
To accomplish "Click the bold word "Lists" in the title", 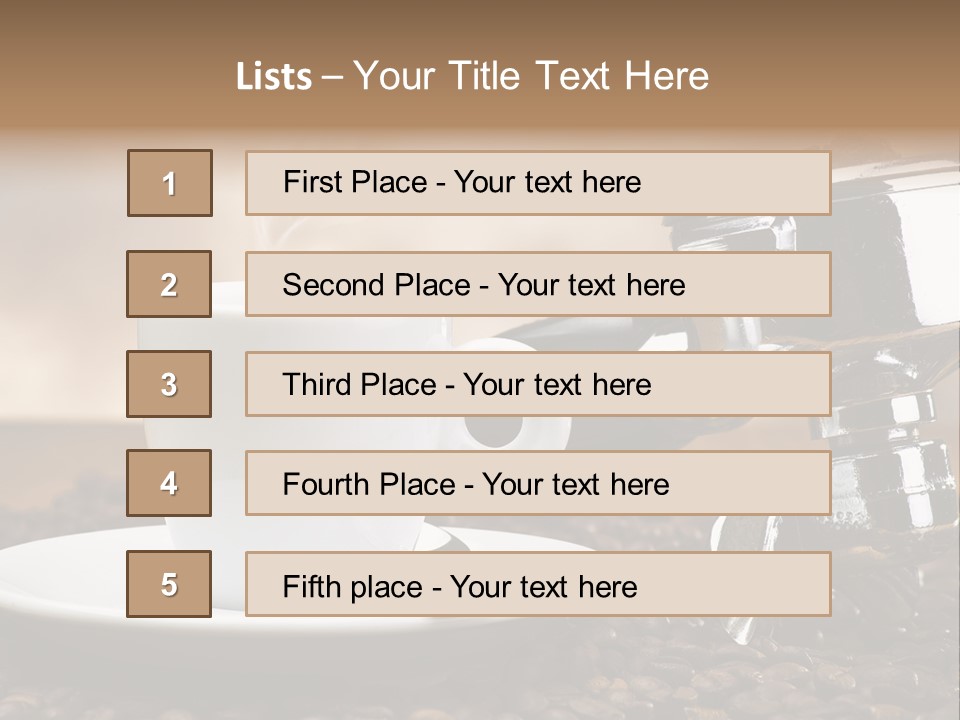I will point(273,77).
